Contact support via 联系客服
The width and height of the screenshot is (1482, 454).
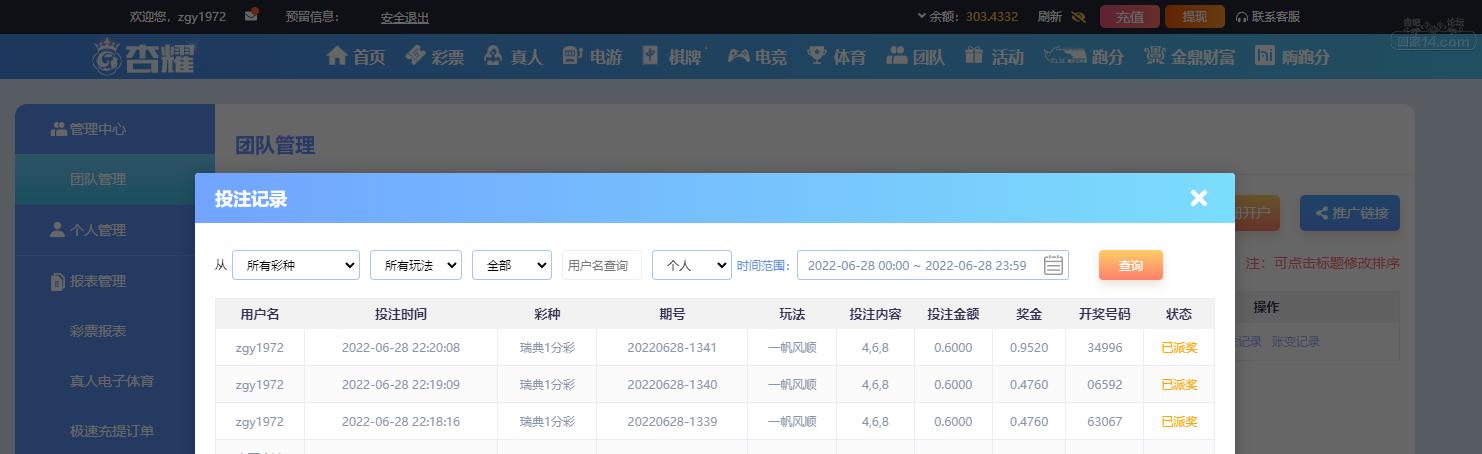(x=1267, y=17)
